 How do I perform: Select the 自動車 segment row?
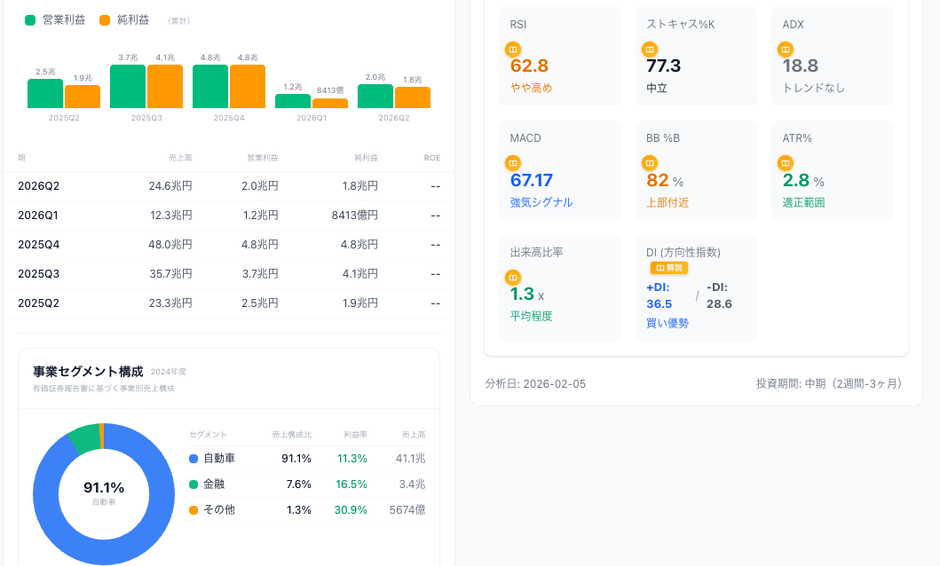coord(306,458)
